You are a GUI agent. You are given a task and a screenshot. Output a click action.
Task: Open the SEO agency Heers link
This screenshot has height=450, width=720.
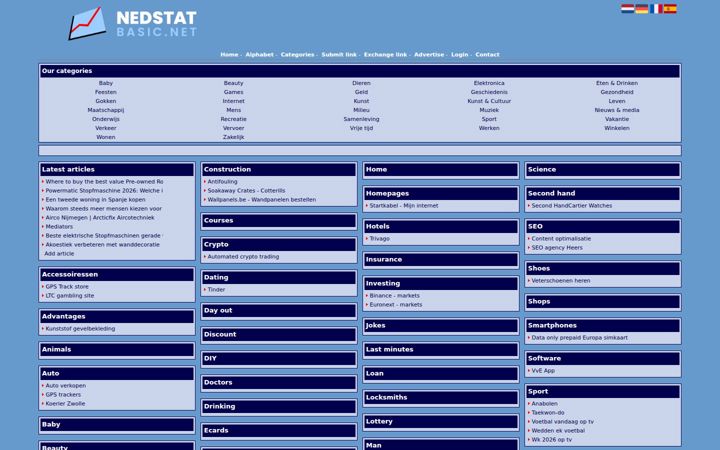pos(557,248)
